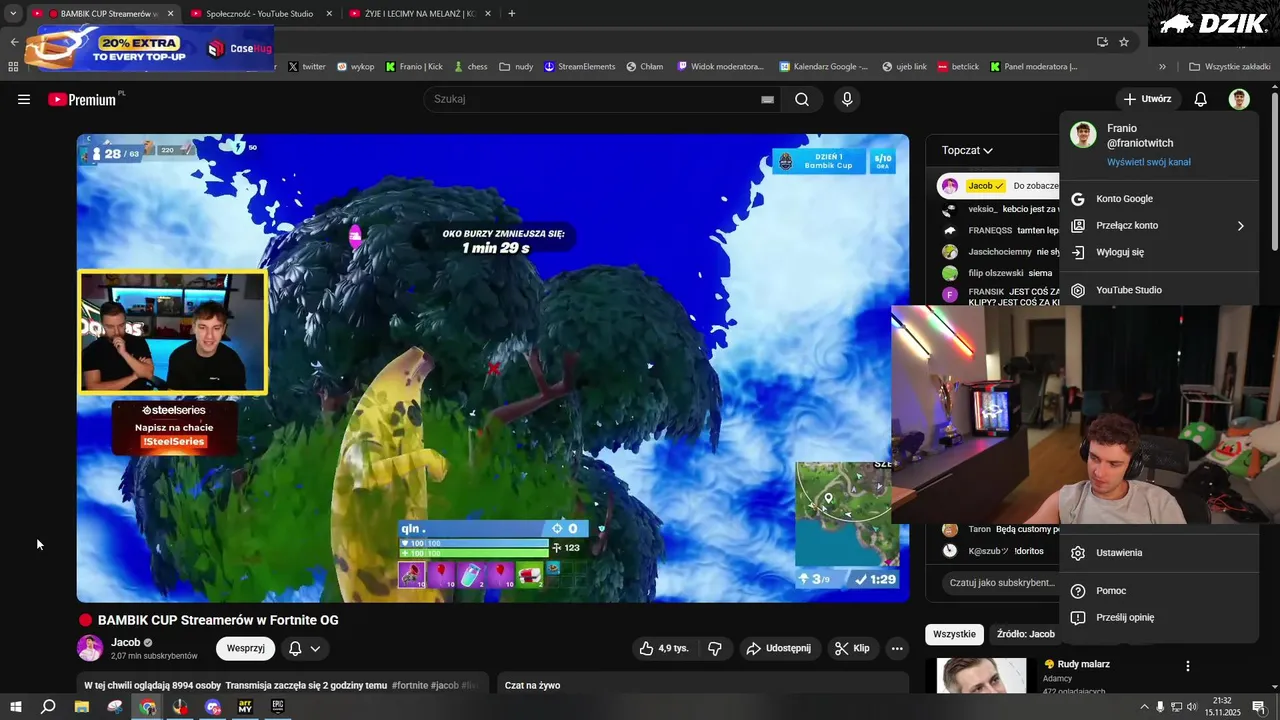Expand the Topczat chat mode dropdown
The width and height of the screenshot is (1280, 720).
click(967, 150)
